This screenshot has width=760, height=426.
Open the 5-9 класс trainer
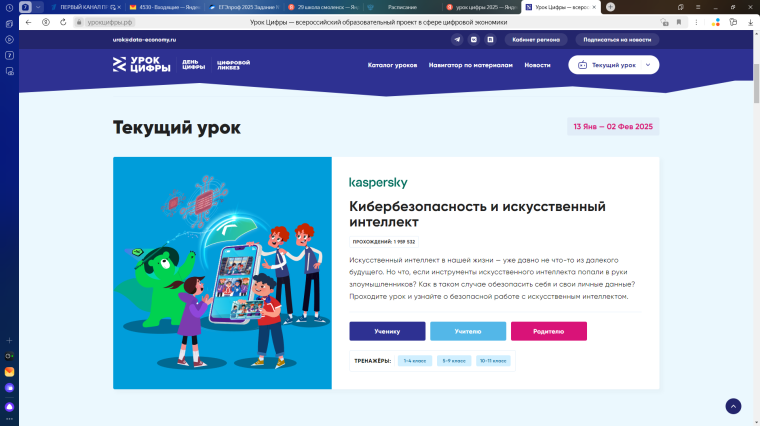(454, 361)
